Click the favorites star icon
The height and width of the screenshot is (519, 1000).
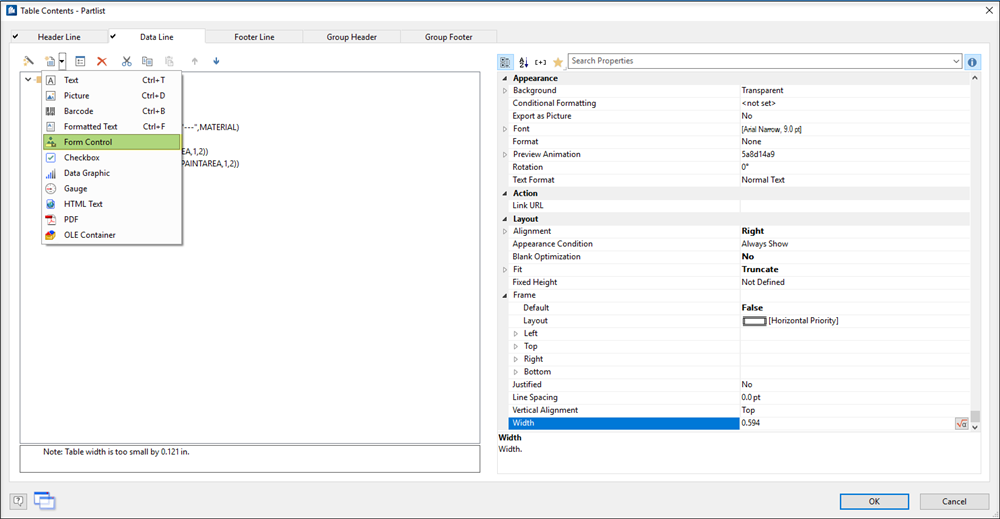coord(558,62)
